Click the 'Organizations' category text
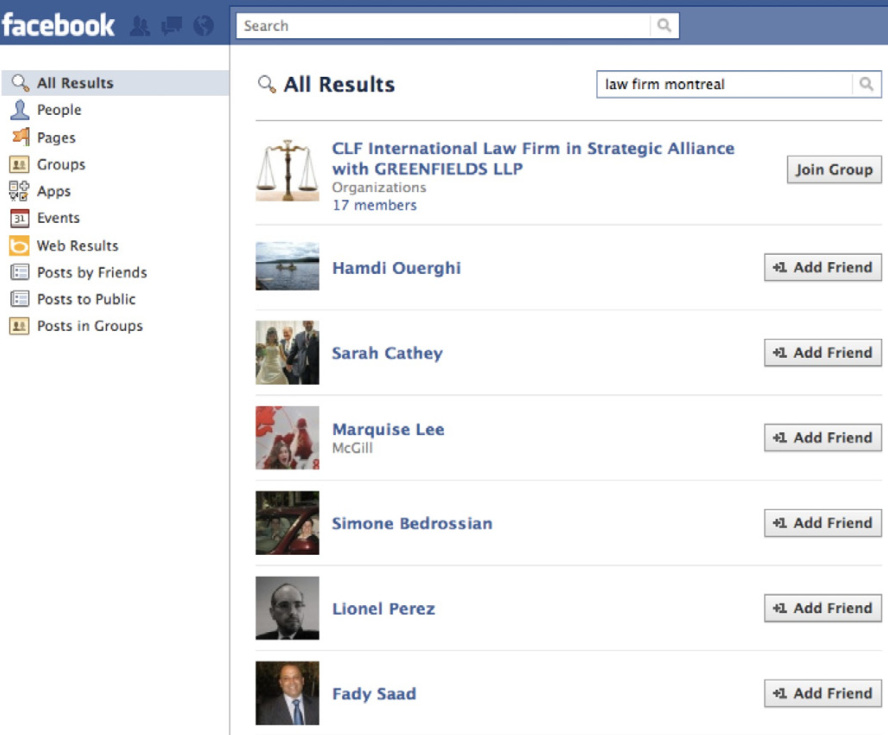Image resolution: width=888 pixels, height=735 pixels. tap(379, 187)
